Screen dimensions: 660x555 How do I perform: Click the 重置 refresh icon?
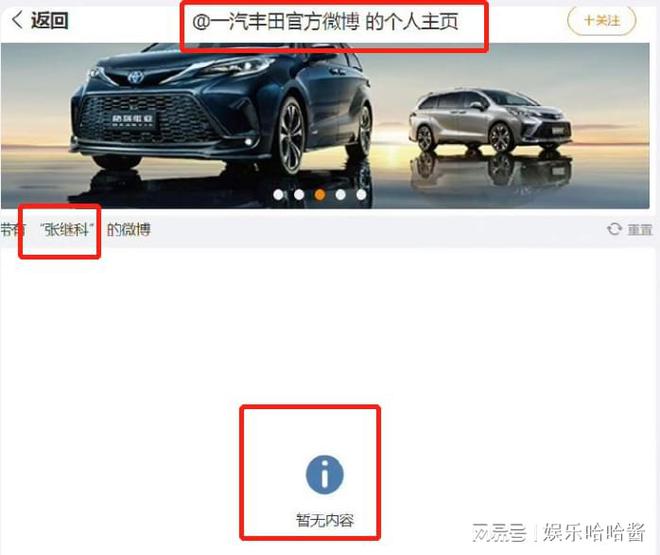tap(614, 229)
